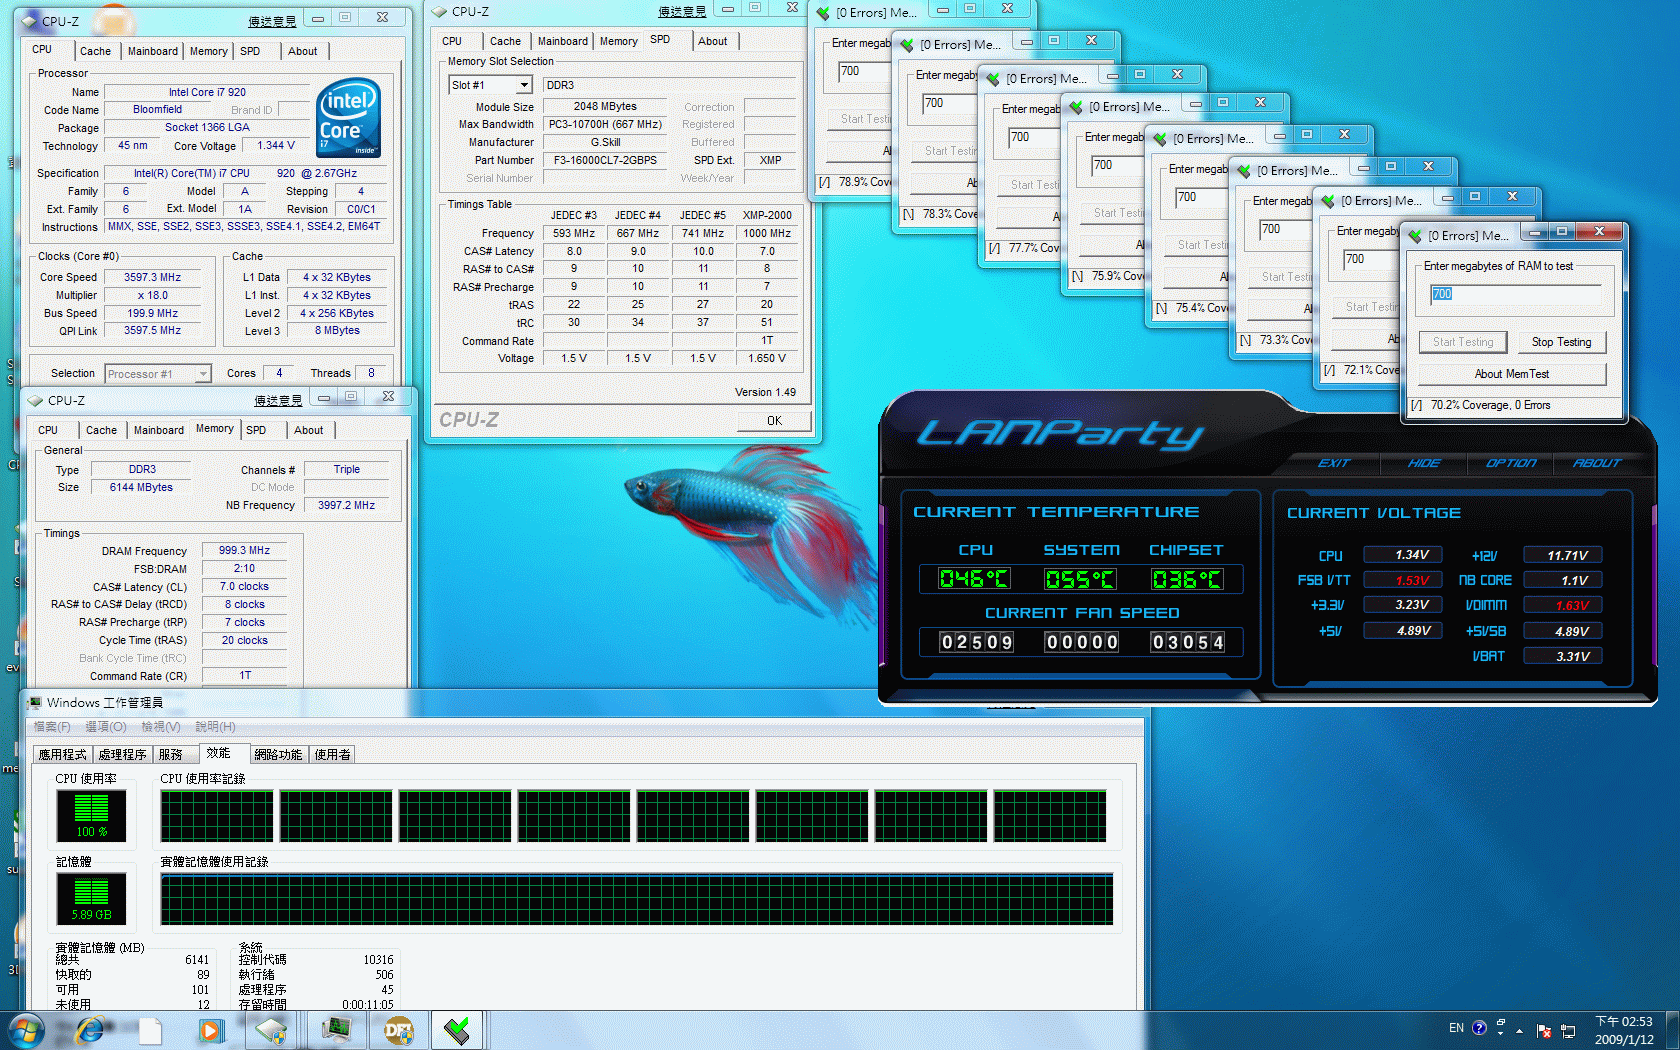This screenshot has width=1680, height=1050.
Task: Click the About MemTest button
Action: tap(1511, 374)
